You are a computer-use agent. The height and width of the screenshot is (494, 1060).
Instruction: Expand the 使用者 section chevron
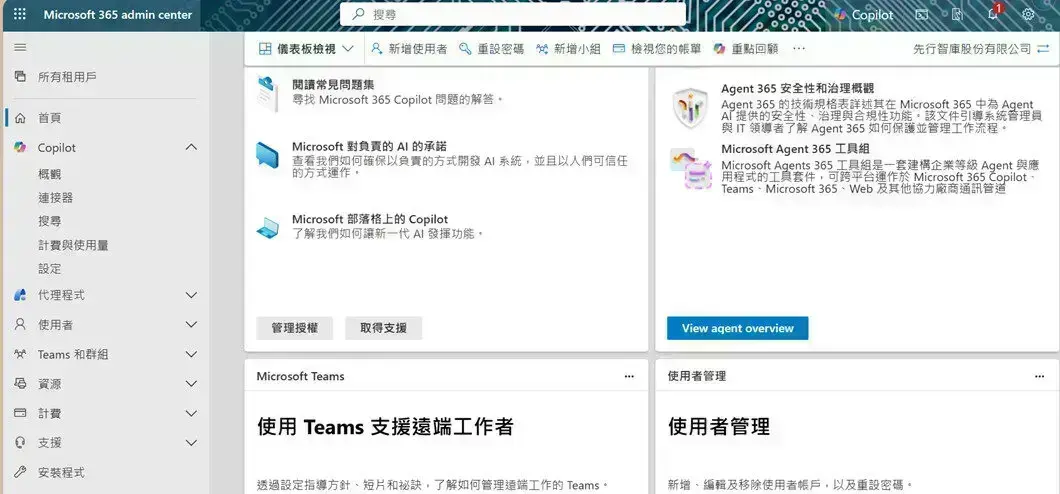click(191, 324)
